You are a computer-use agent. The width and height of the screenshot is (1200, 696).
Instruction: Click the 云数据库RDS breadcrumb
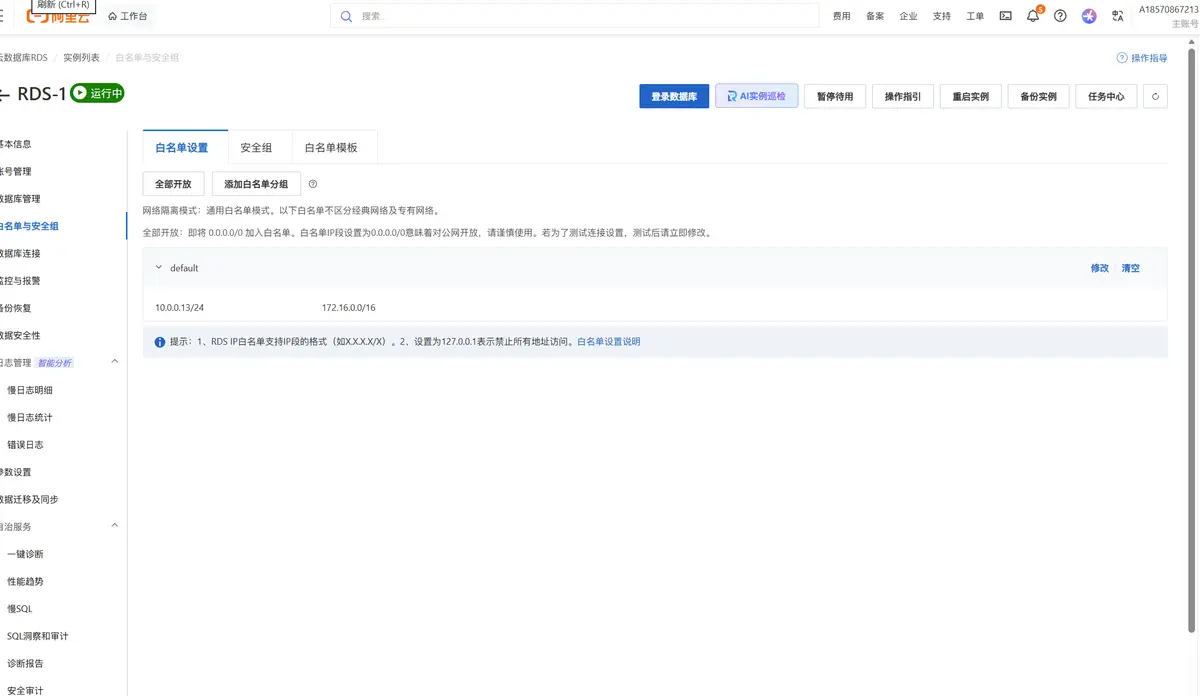click(23, 58)
